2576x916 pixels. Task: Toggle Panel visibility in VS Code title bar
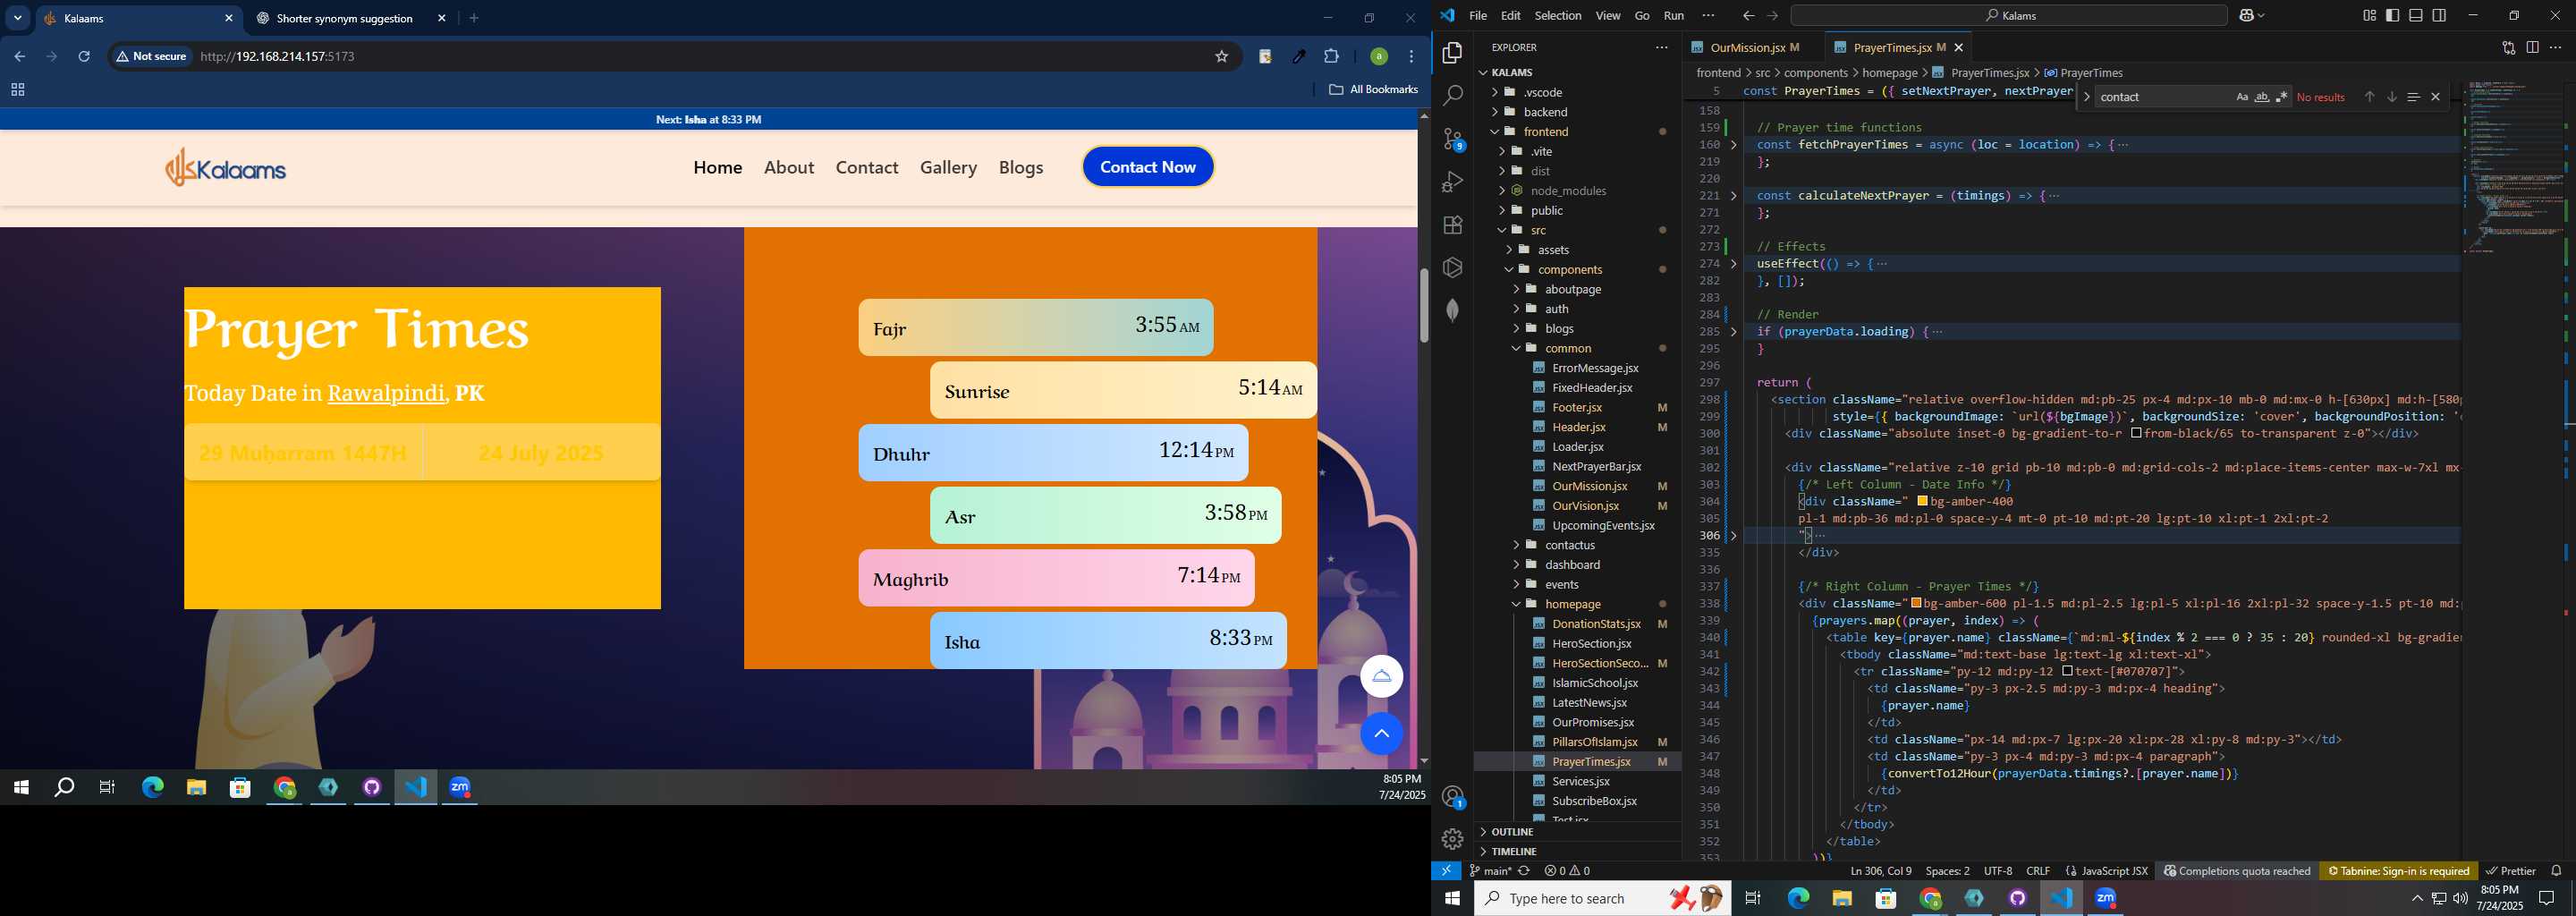2415,15
